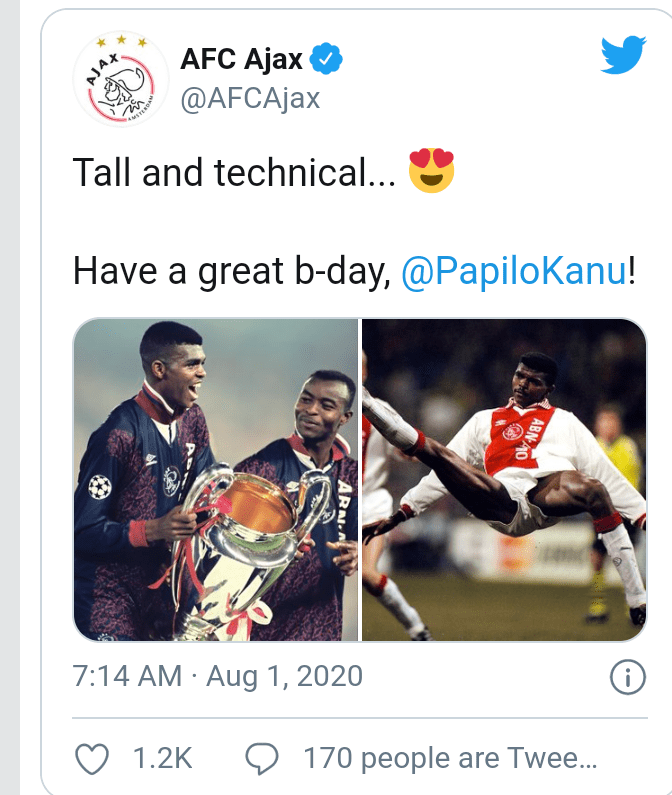Like the tweet using the heart icon

coord(91,760)
